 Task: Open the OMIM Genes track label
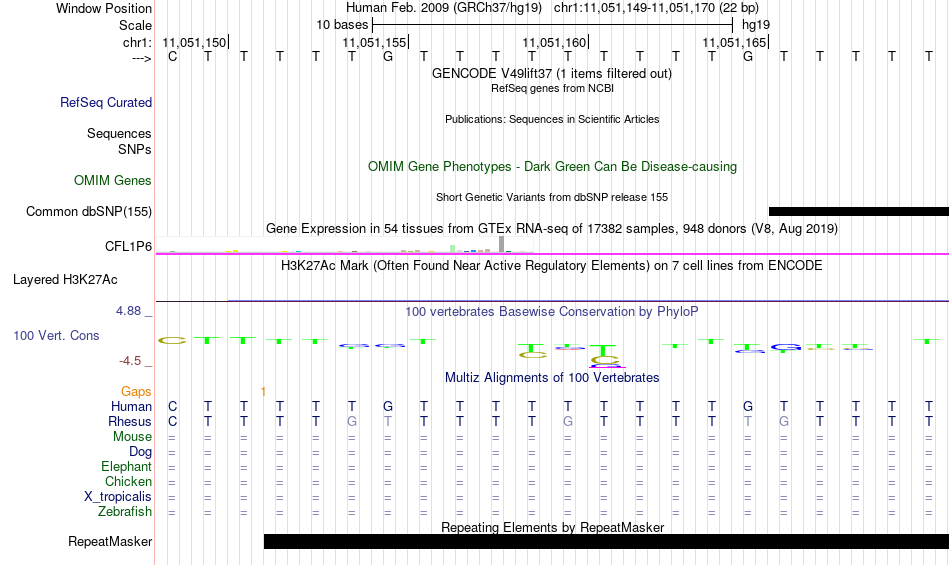tap(112, 180)
